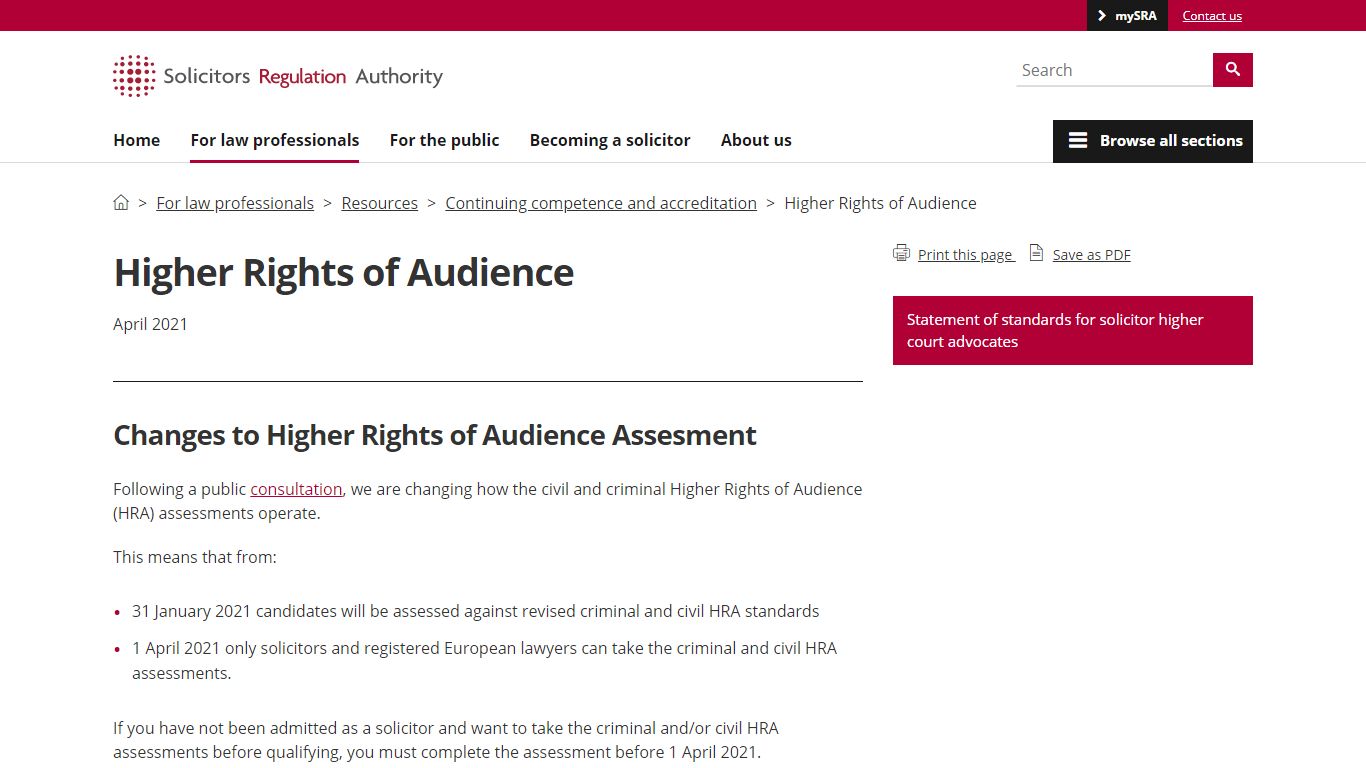This screenshot has width=1366, height=768.
Task: Follow the consultation link in the paragraph
Action: click(296, 489)
